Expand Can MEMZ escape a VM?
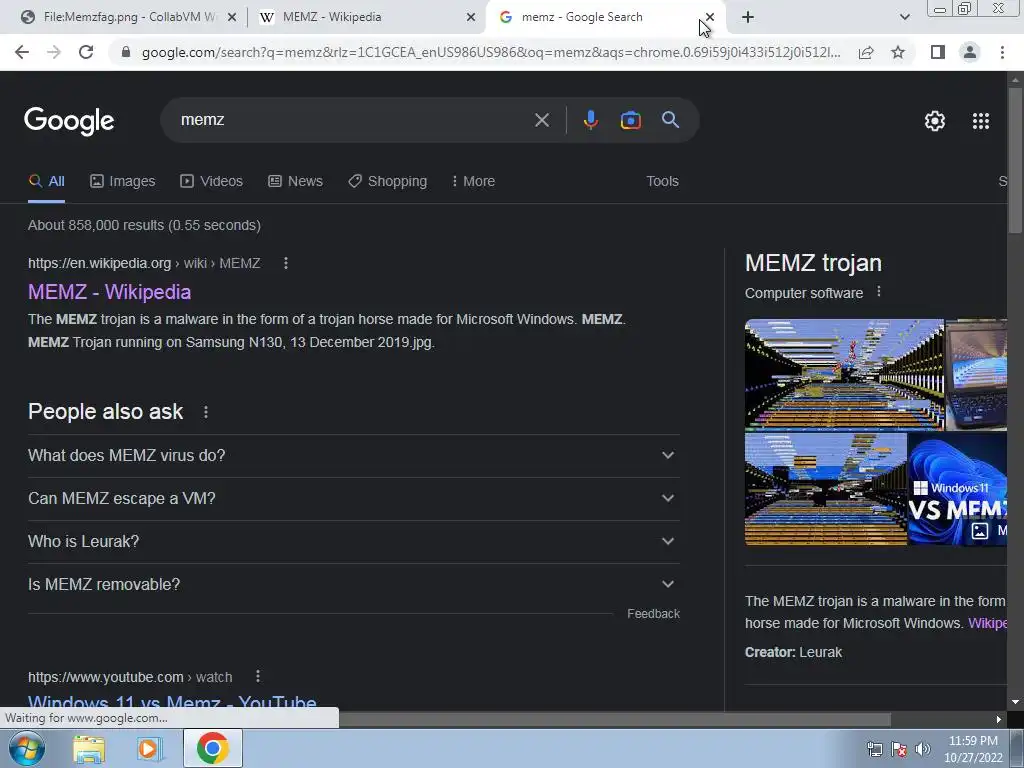 point(354,498)
